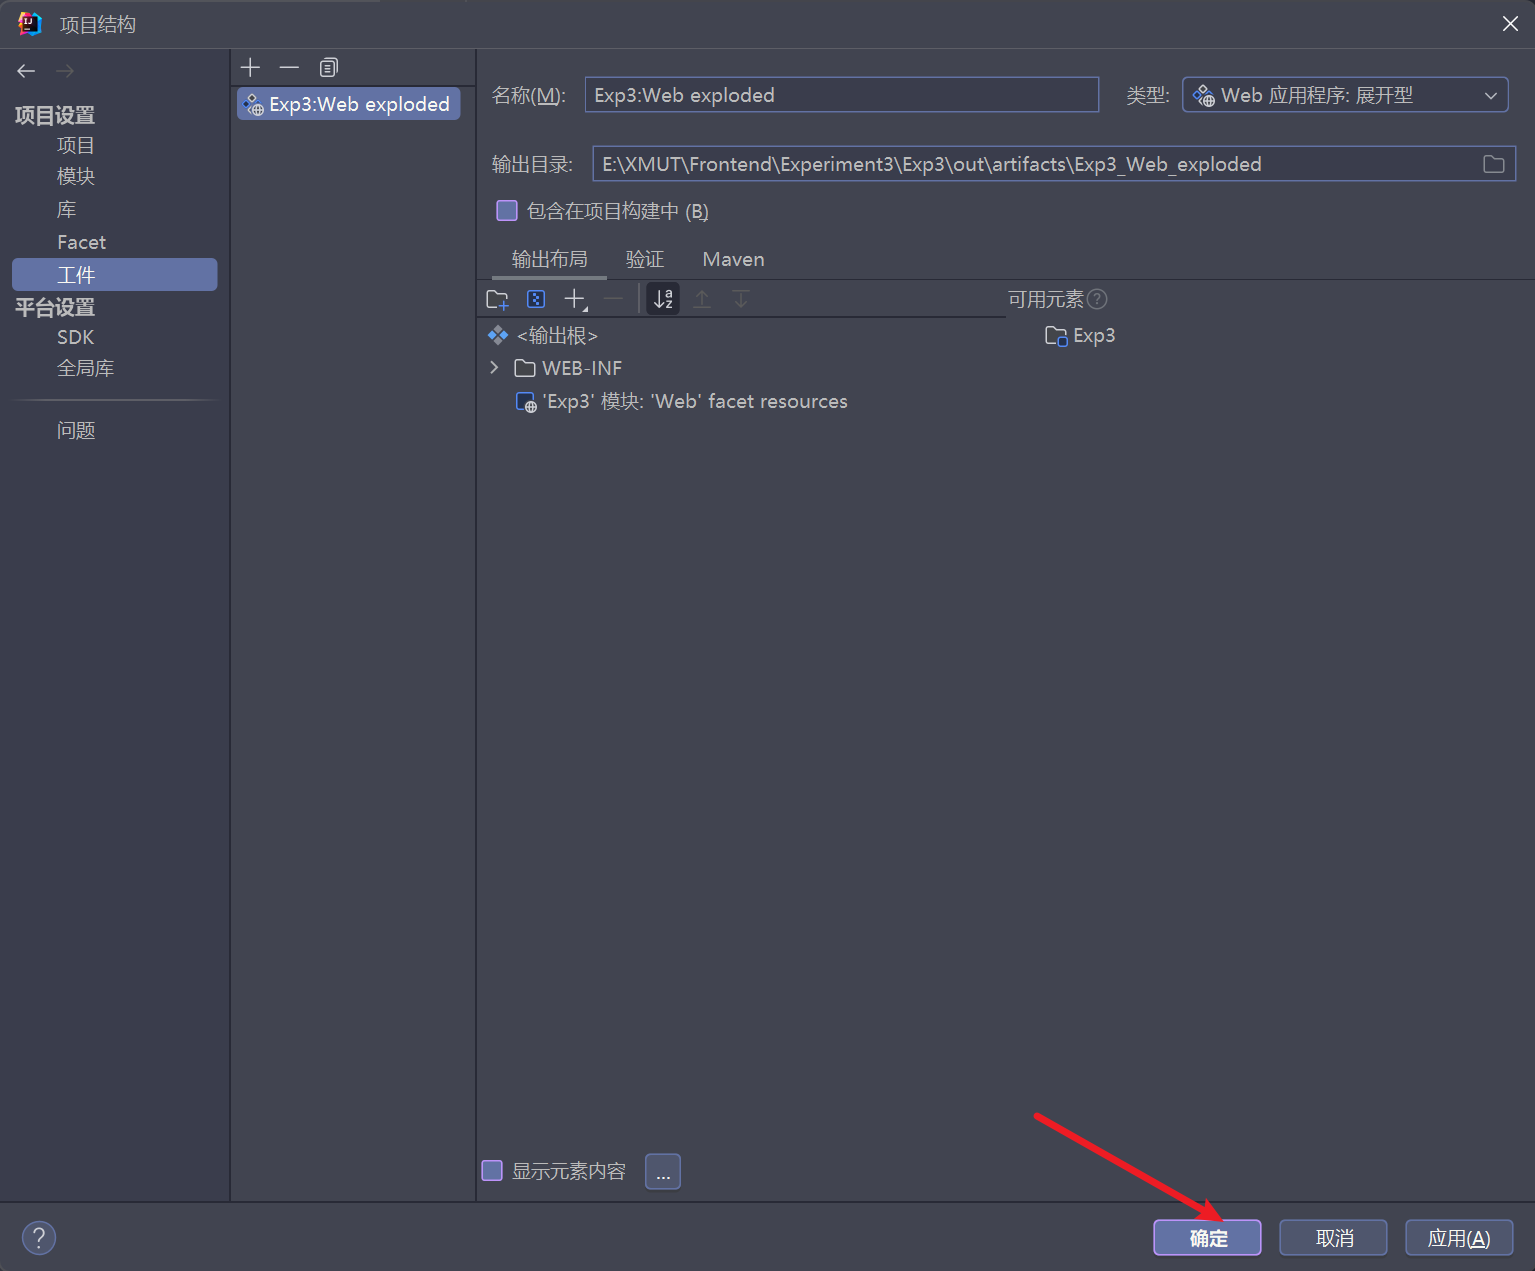The image size is (1535, 1271).
Task: Click 确定 button
Action: click(1207, 1238)
